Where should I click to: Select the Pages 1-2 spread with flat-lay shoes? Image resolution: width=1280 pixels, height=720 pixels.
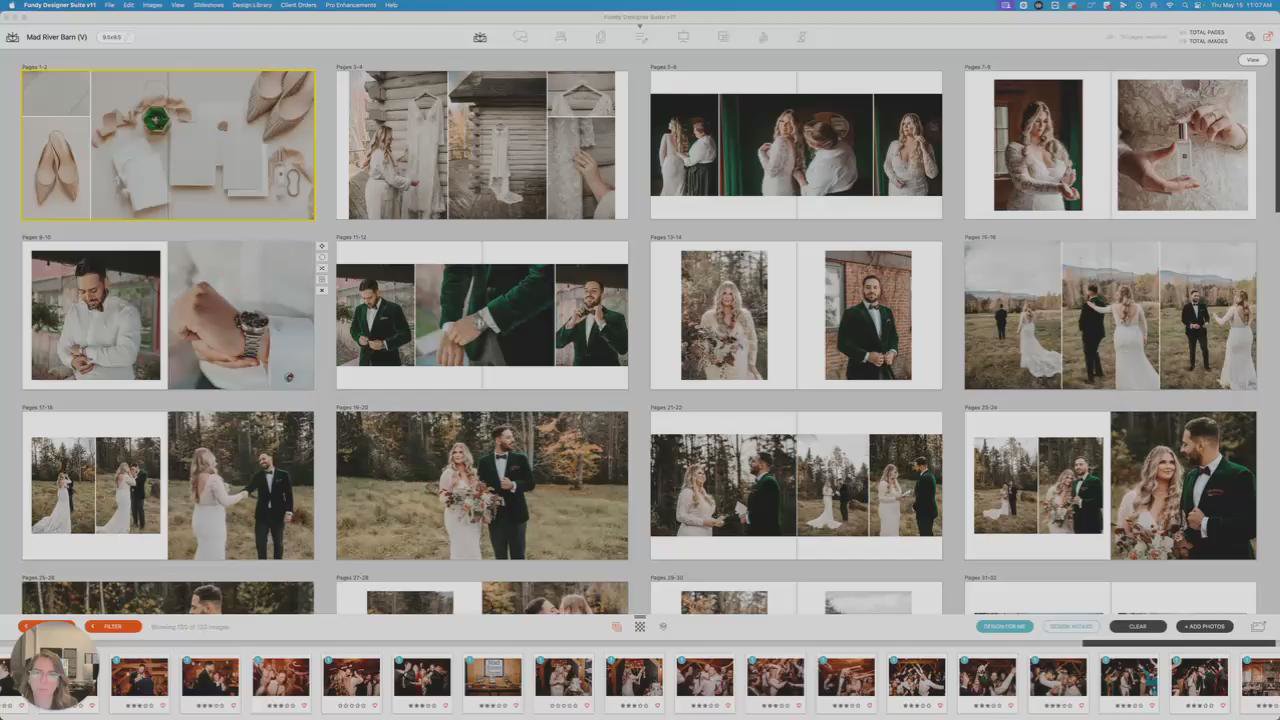(x=168, y=145)
